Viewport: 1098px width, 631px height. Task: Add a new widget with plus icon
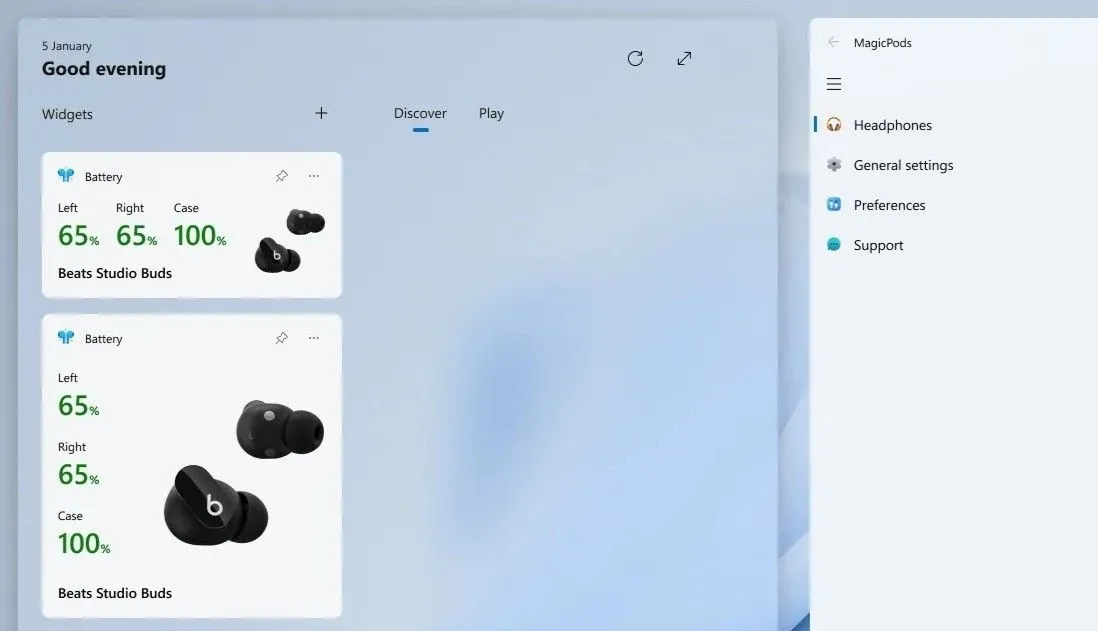(x=321, y=113)
